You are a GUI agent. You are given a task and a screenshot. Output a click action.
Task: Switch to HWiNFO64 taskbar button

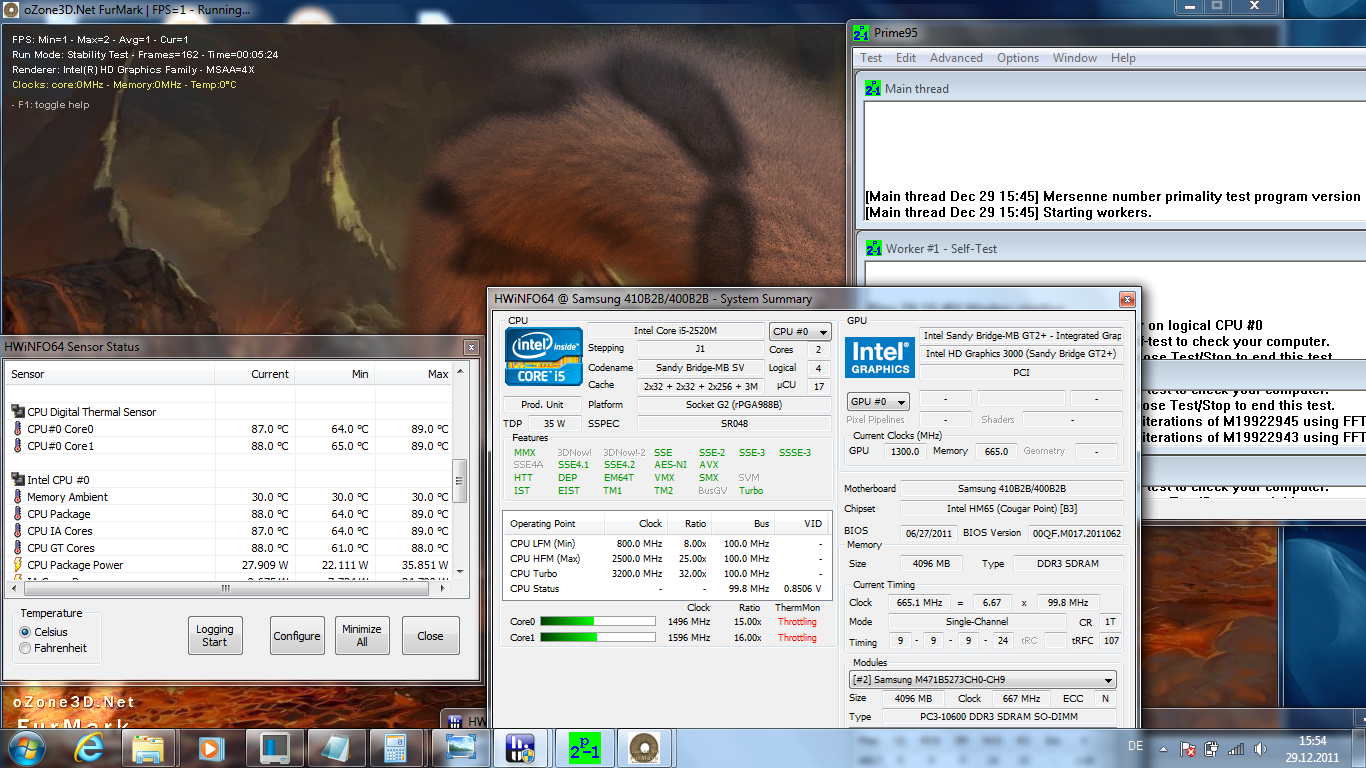point(520,748)
